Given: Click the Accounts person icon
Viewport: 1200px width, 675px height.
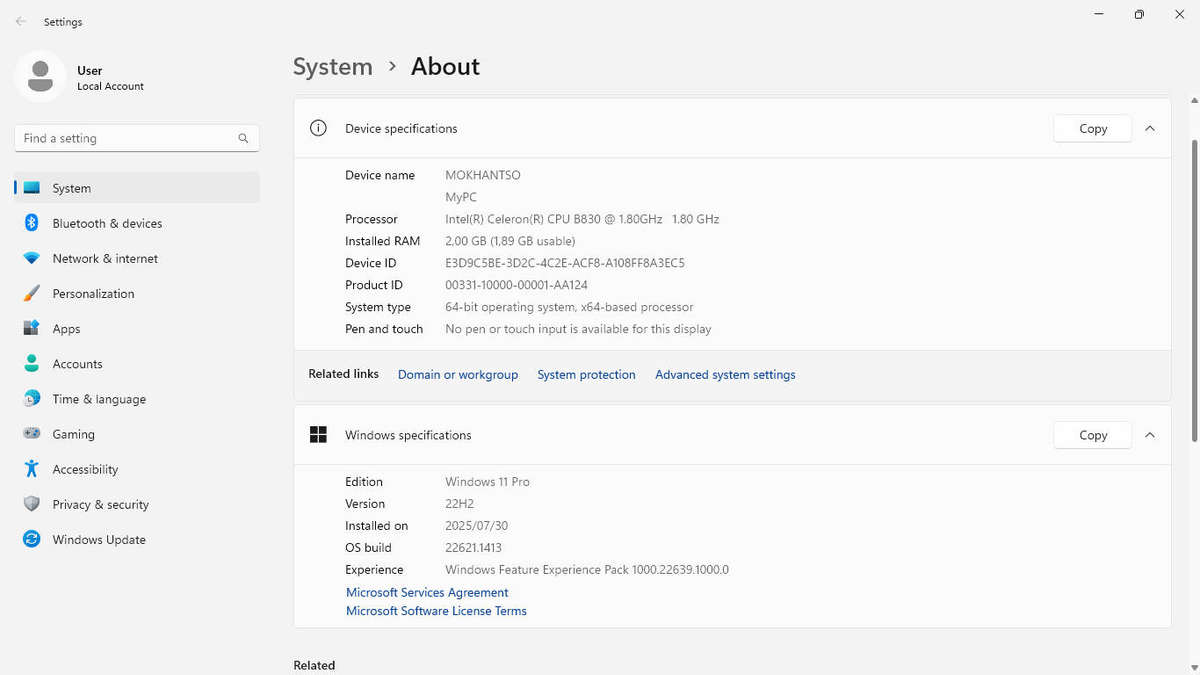Looking at the screenshot, I should 32,364.
